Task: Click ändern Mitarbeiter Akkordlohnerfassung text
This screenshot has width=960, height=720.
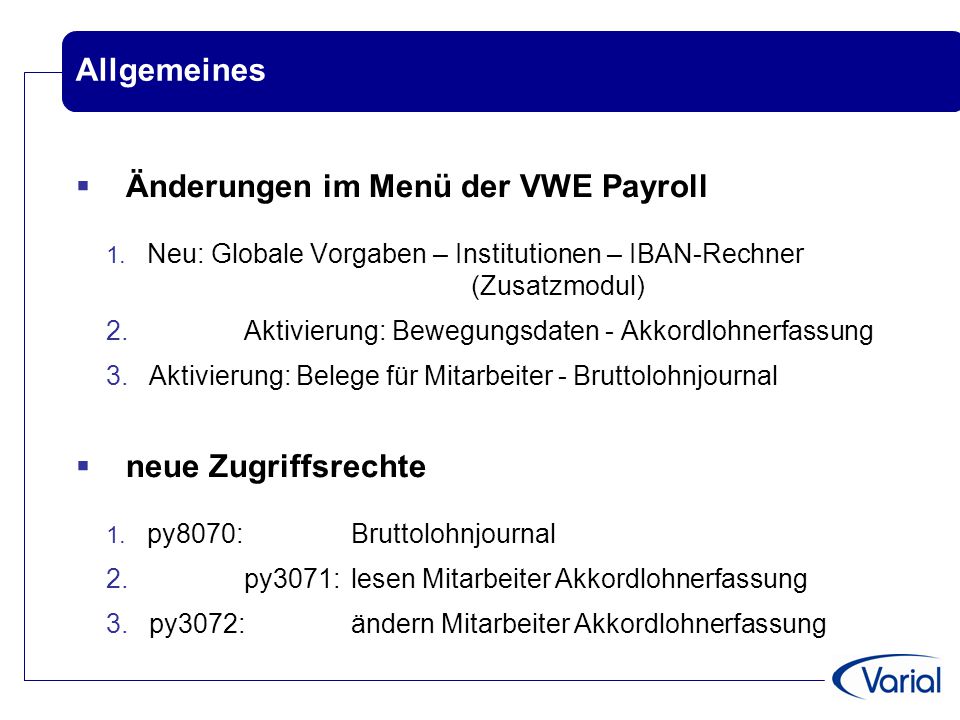Action: tap(588, 624)
